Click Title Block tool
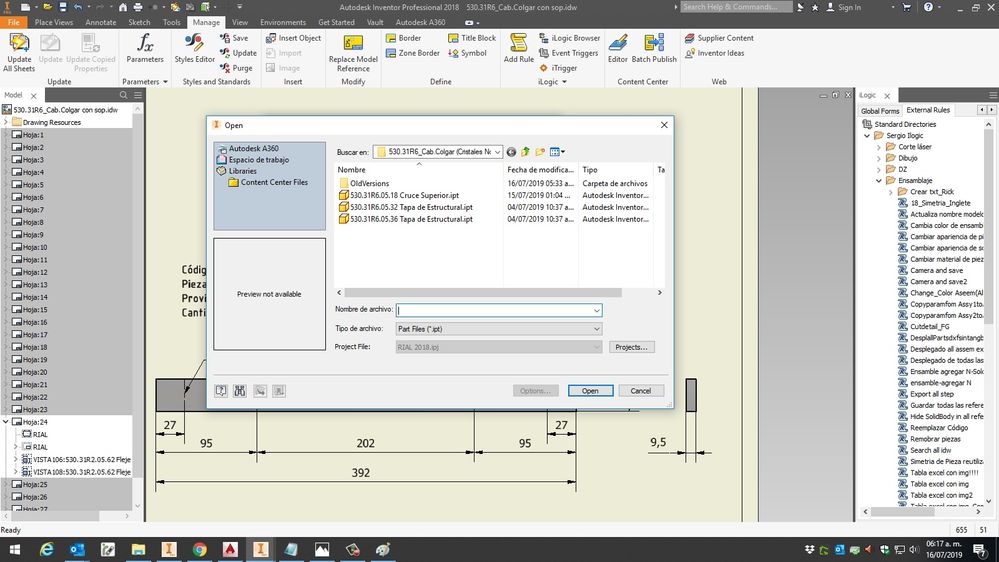The height and width of the screenshot is (562, 999). click(471, 38)
